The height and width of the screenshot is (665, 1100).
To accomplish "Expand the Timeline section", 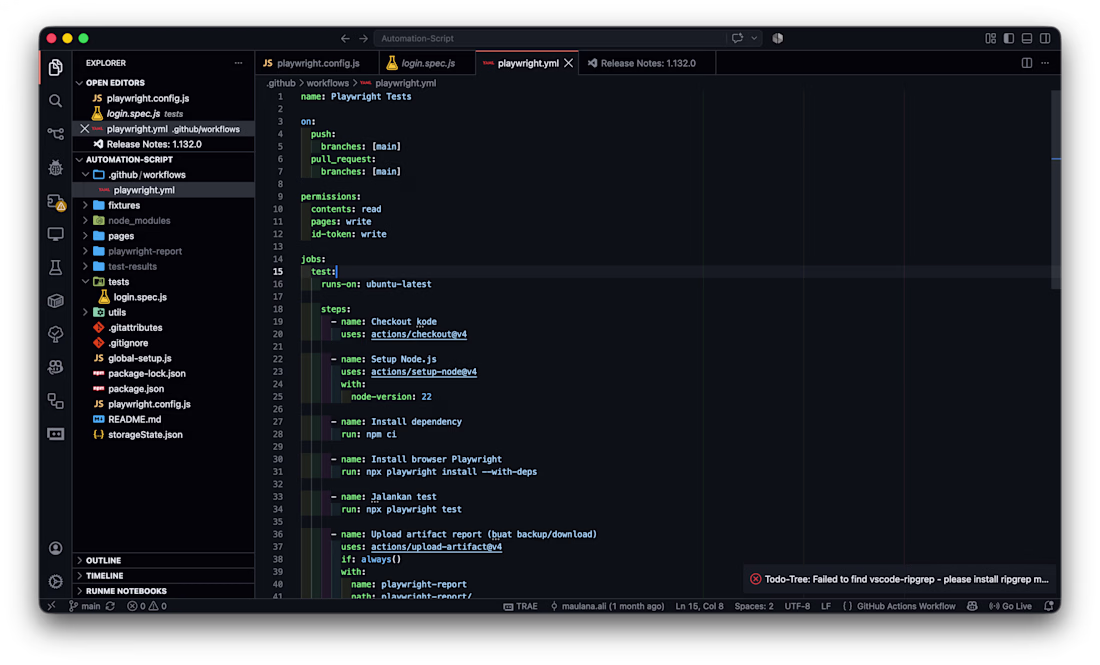I will (x=164, y=576).
